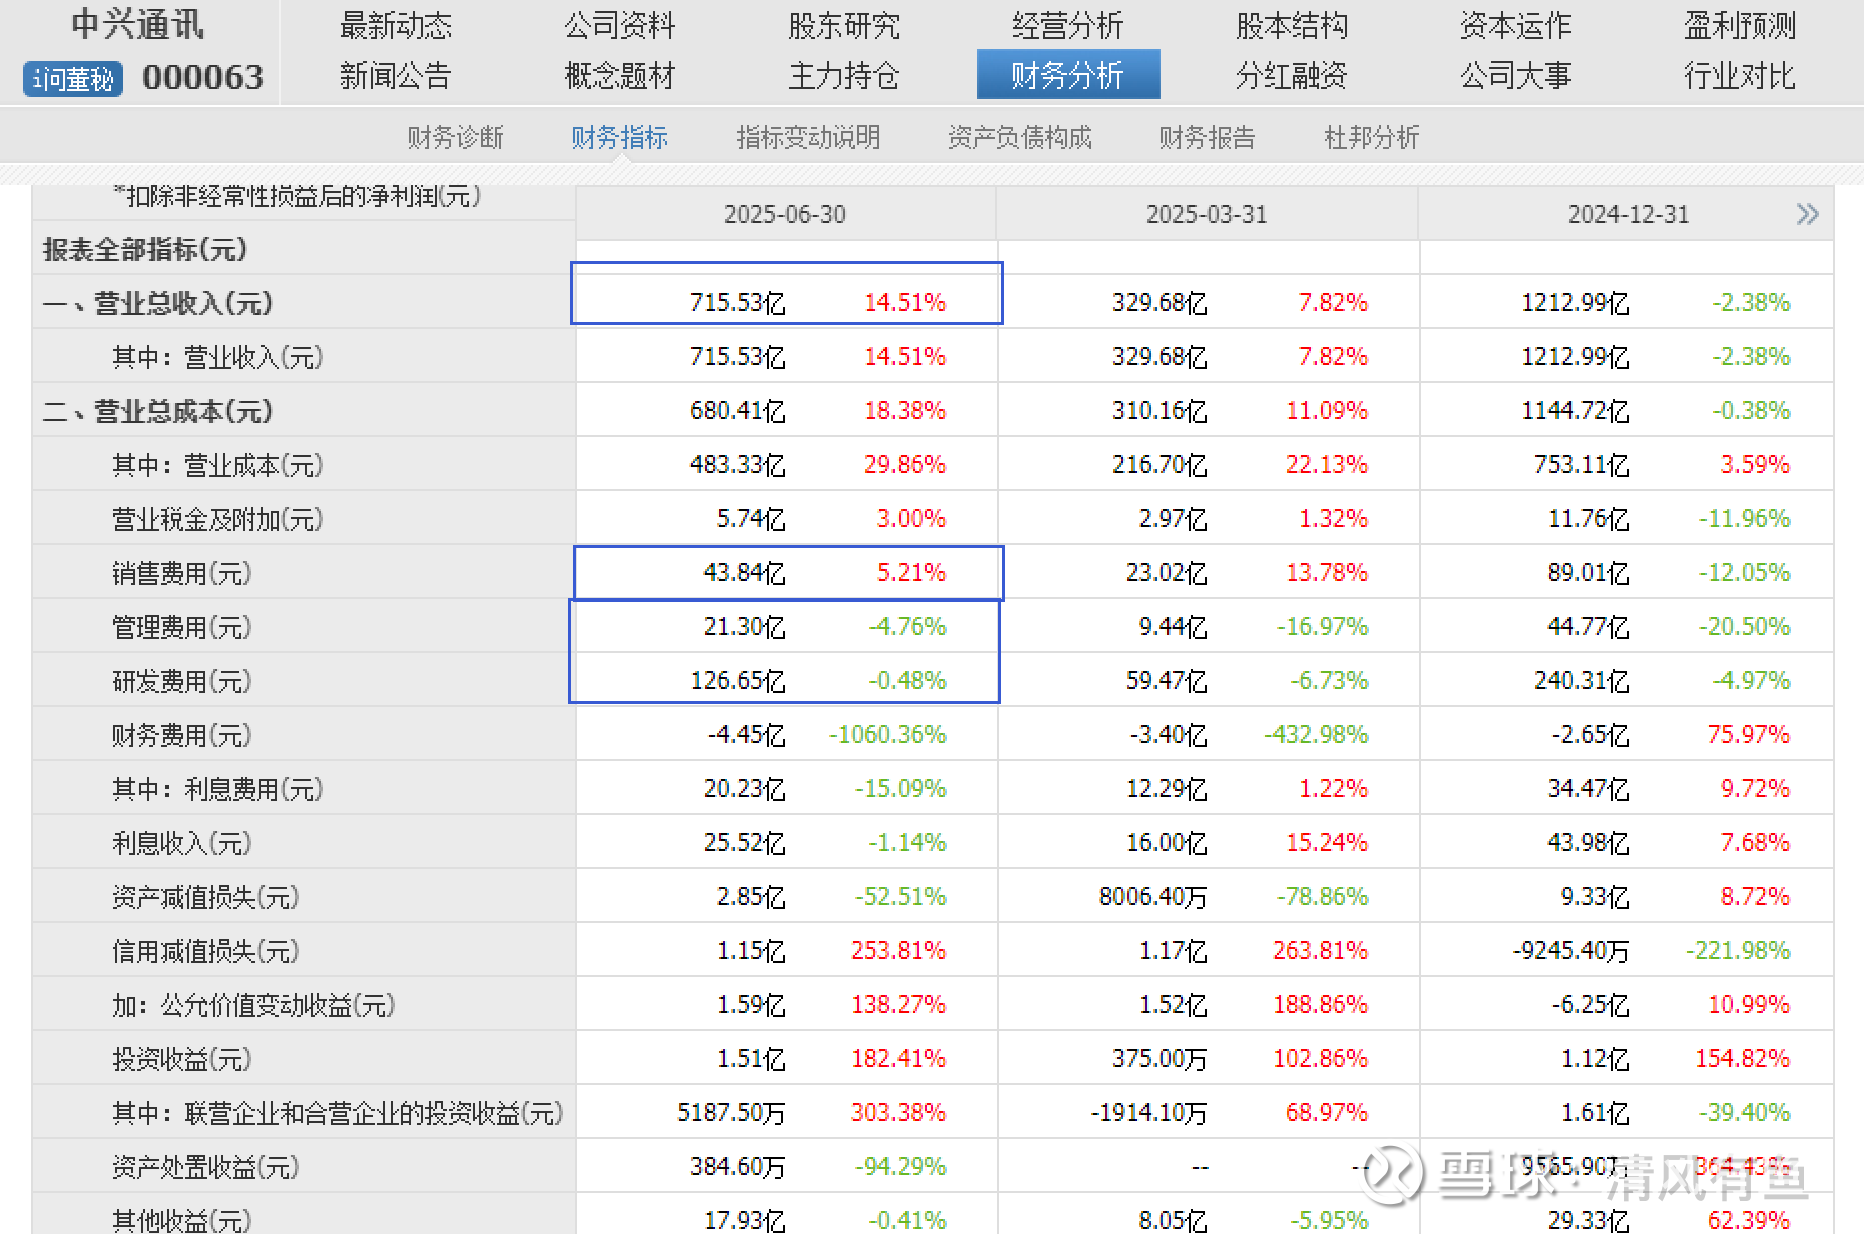Select row label 管理费用(元)

182,627
